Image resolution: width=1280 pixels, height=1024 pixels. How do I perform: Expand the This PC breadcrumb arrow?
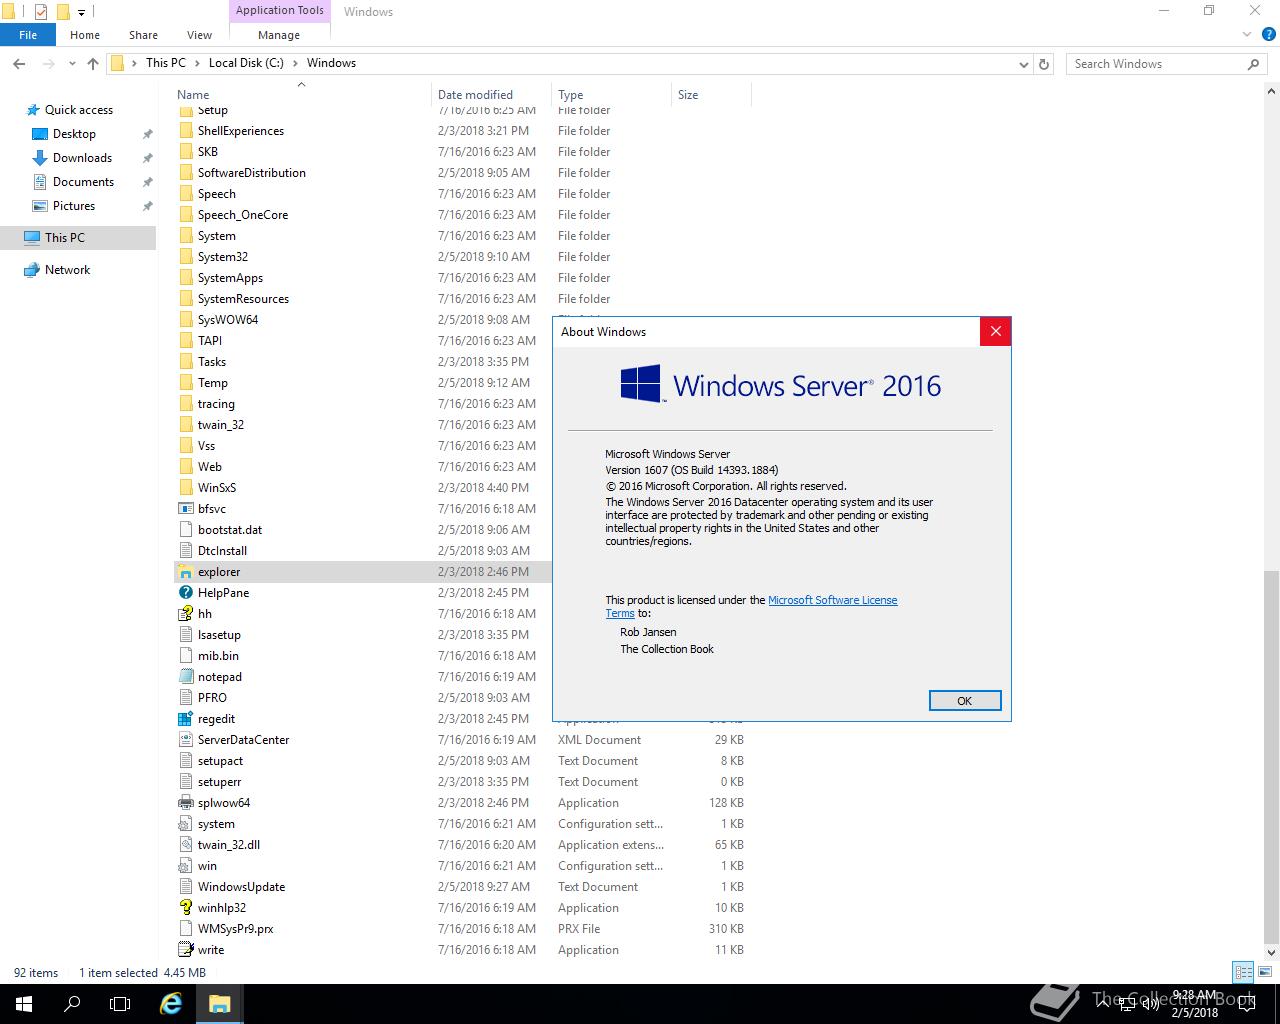tap(197, 63)
